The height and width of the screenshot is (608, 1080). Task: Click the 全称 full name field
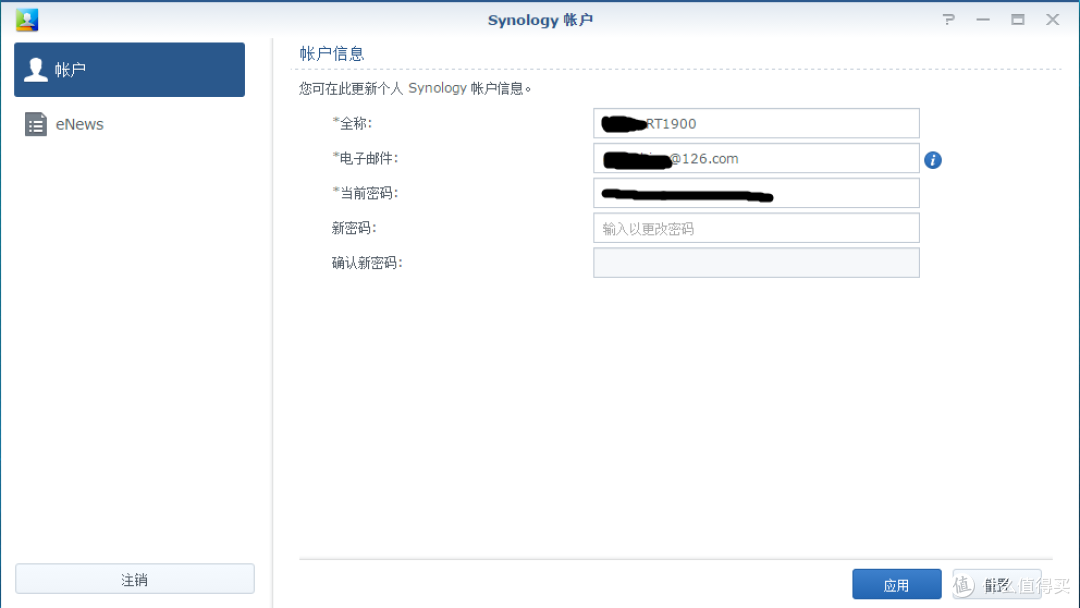(756, 123)
